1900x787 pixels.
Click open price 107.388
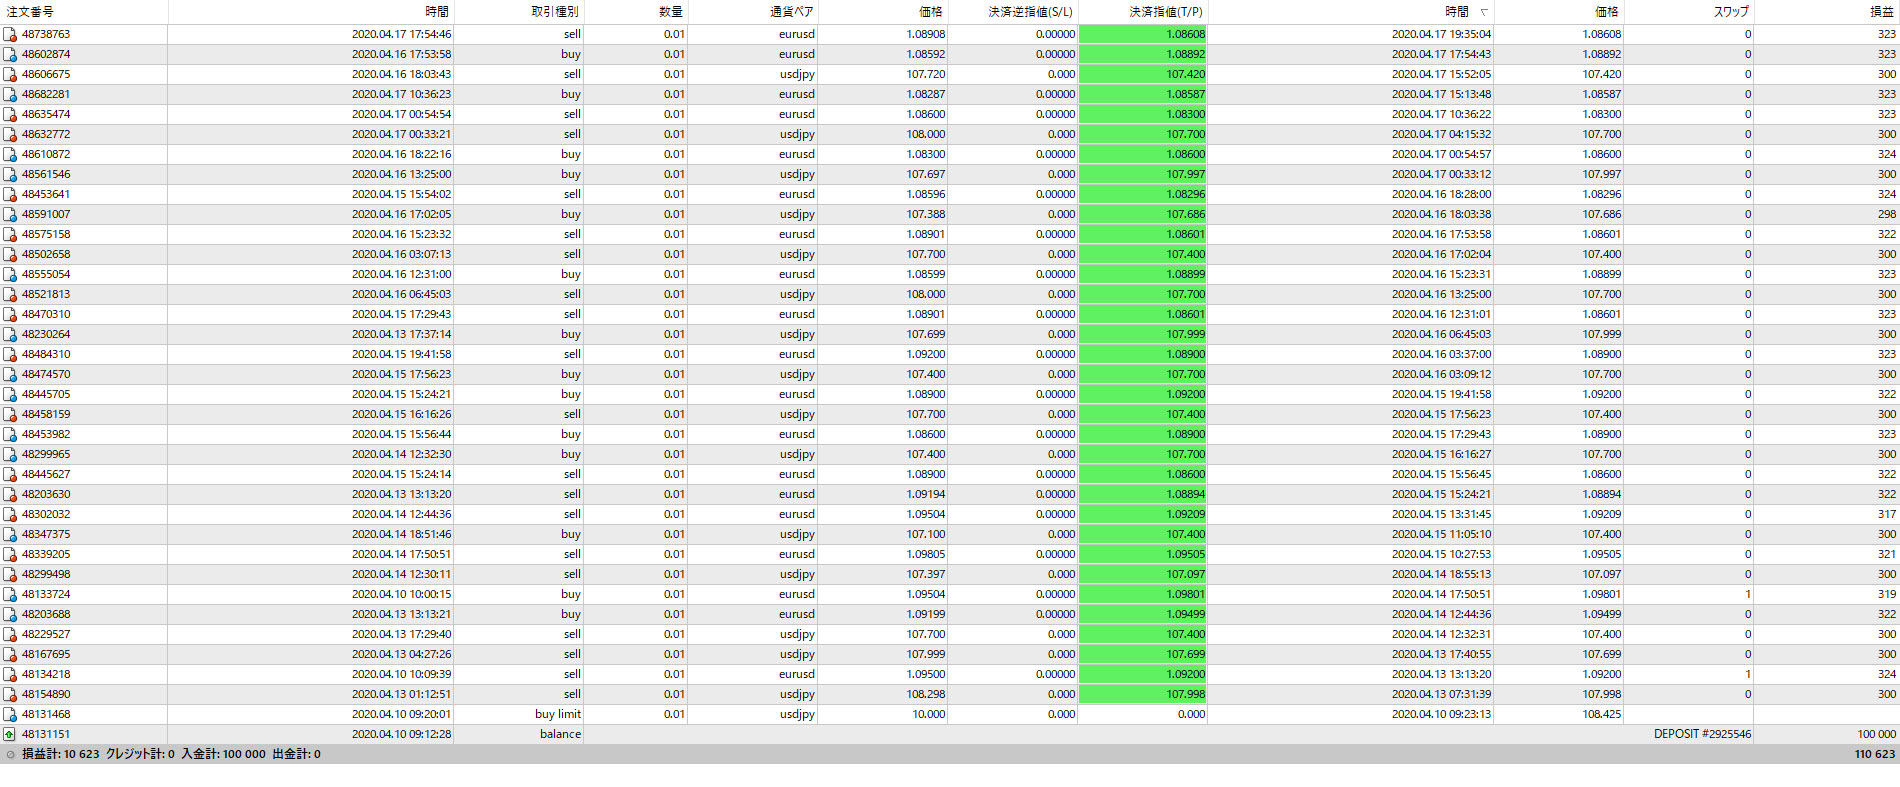pos(925,214)
